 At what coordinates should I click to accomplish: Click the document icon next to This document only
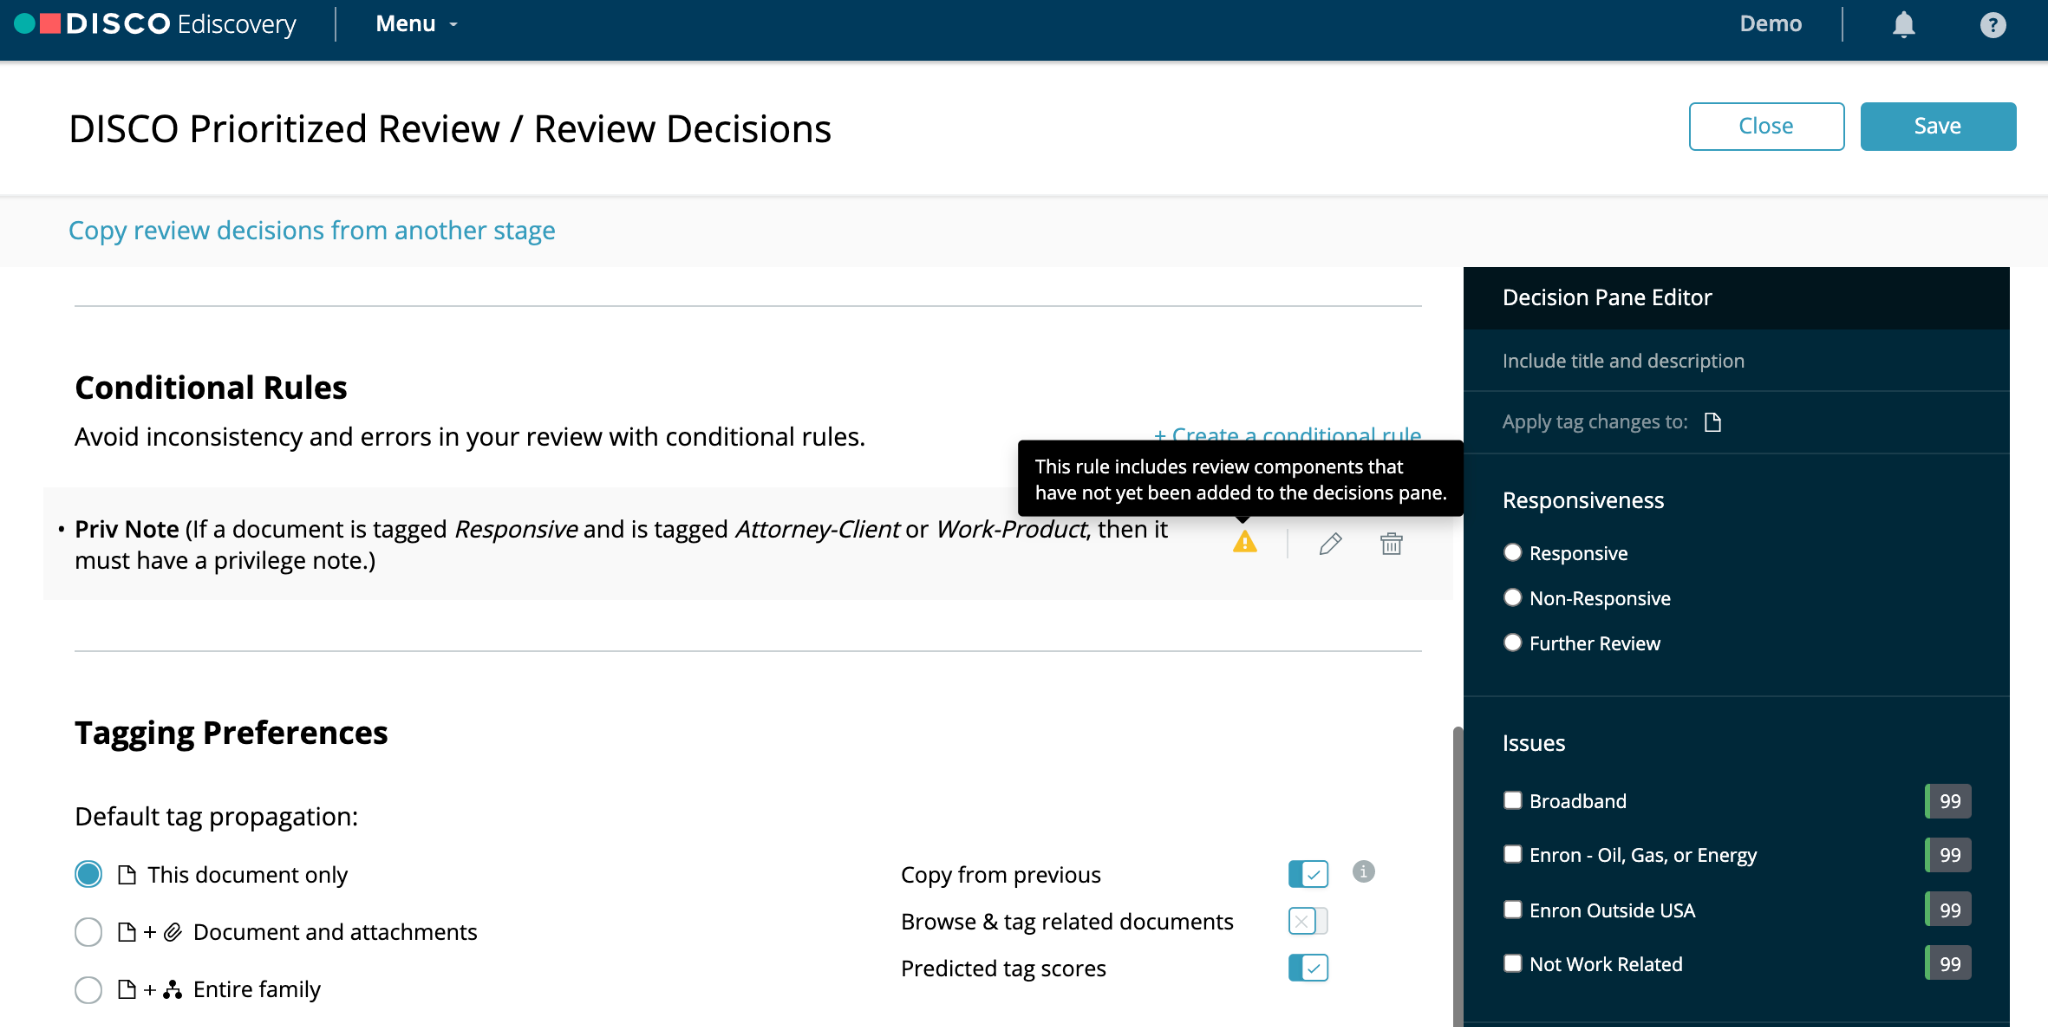pos(127,875)
